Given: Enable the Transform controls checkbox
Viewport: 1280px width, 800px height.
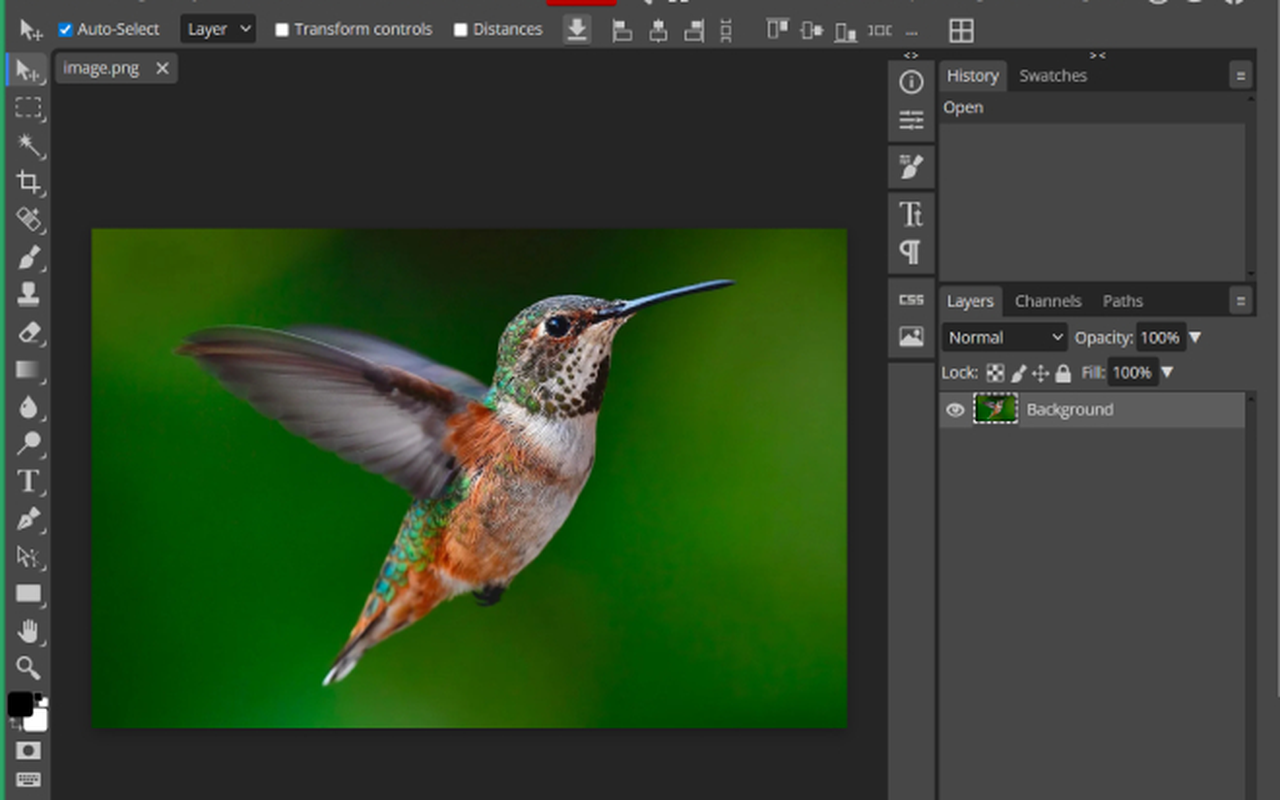Looking at the screenshot, I should click(x=282, y=30).
